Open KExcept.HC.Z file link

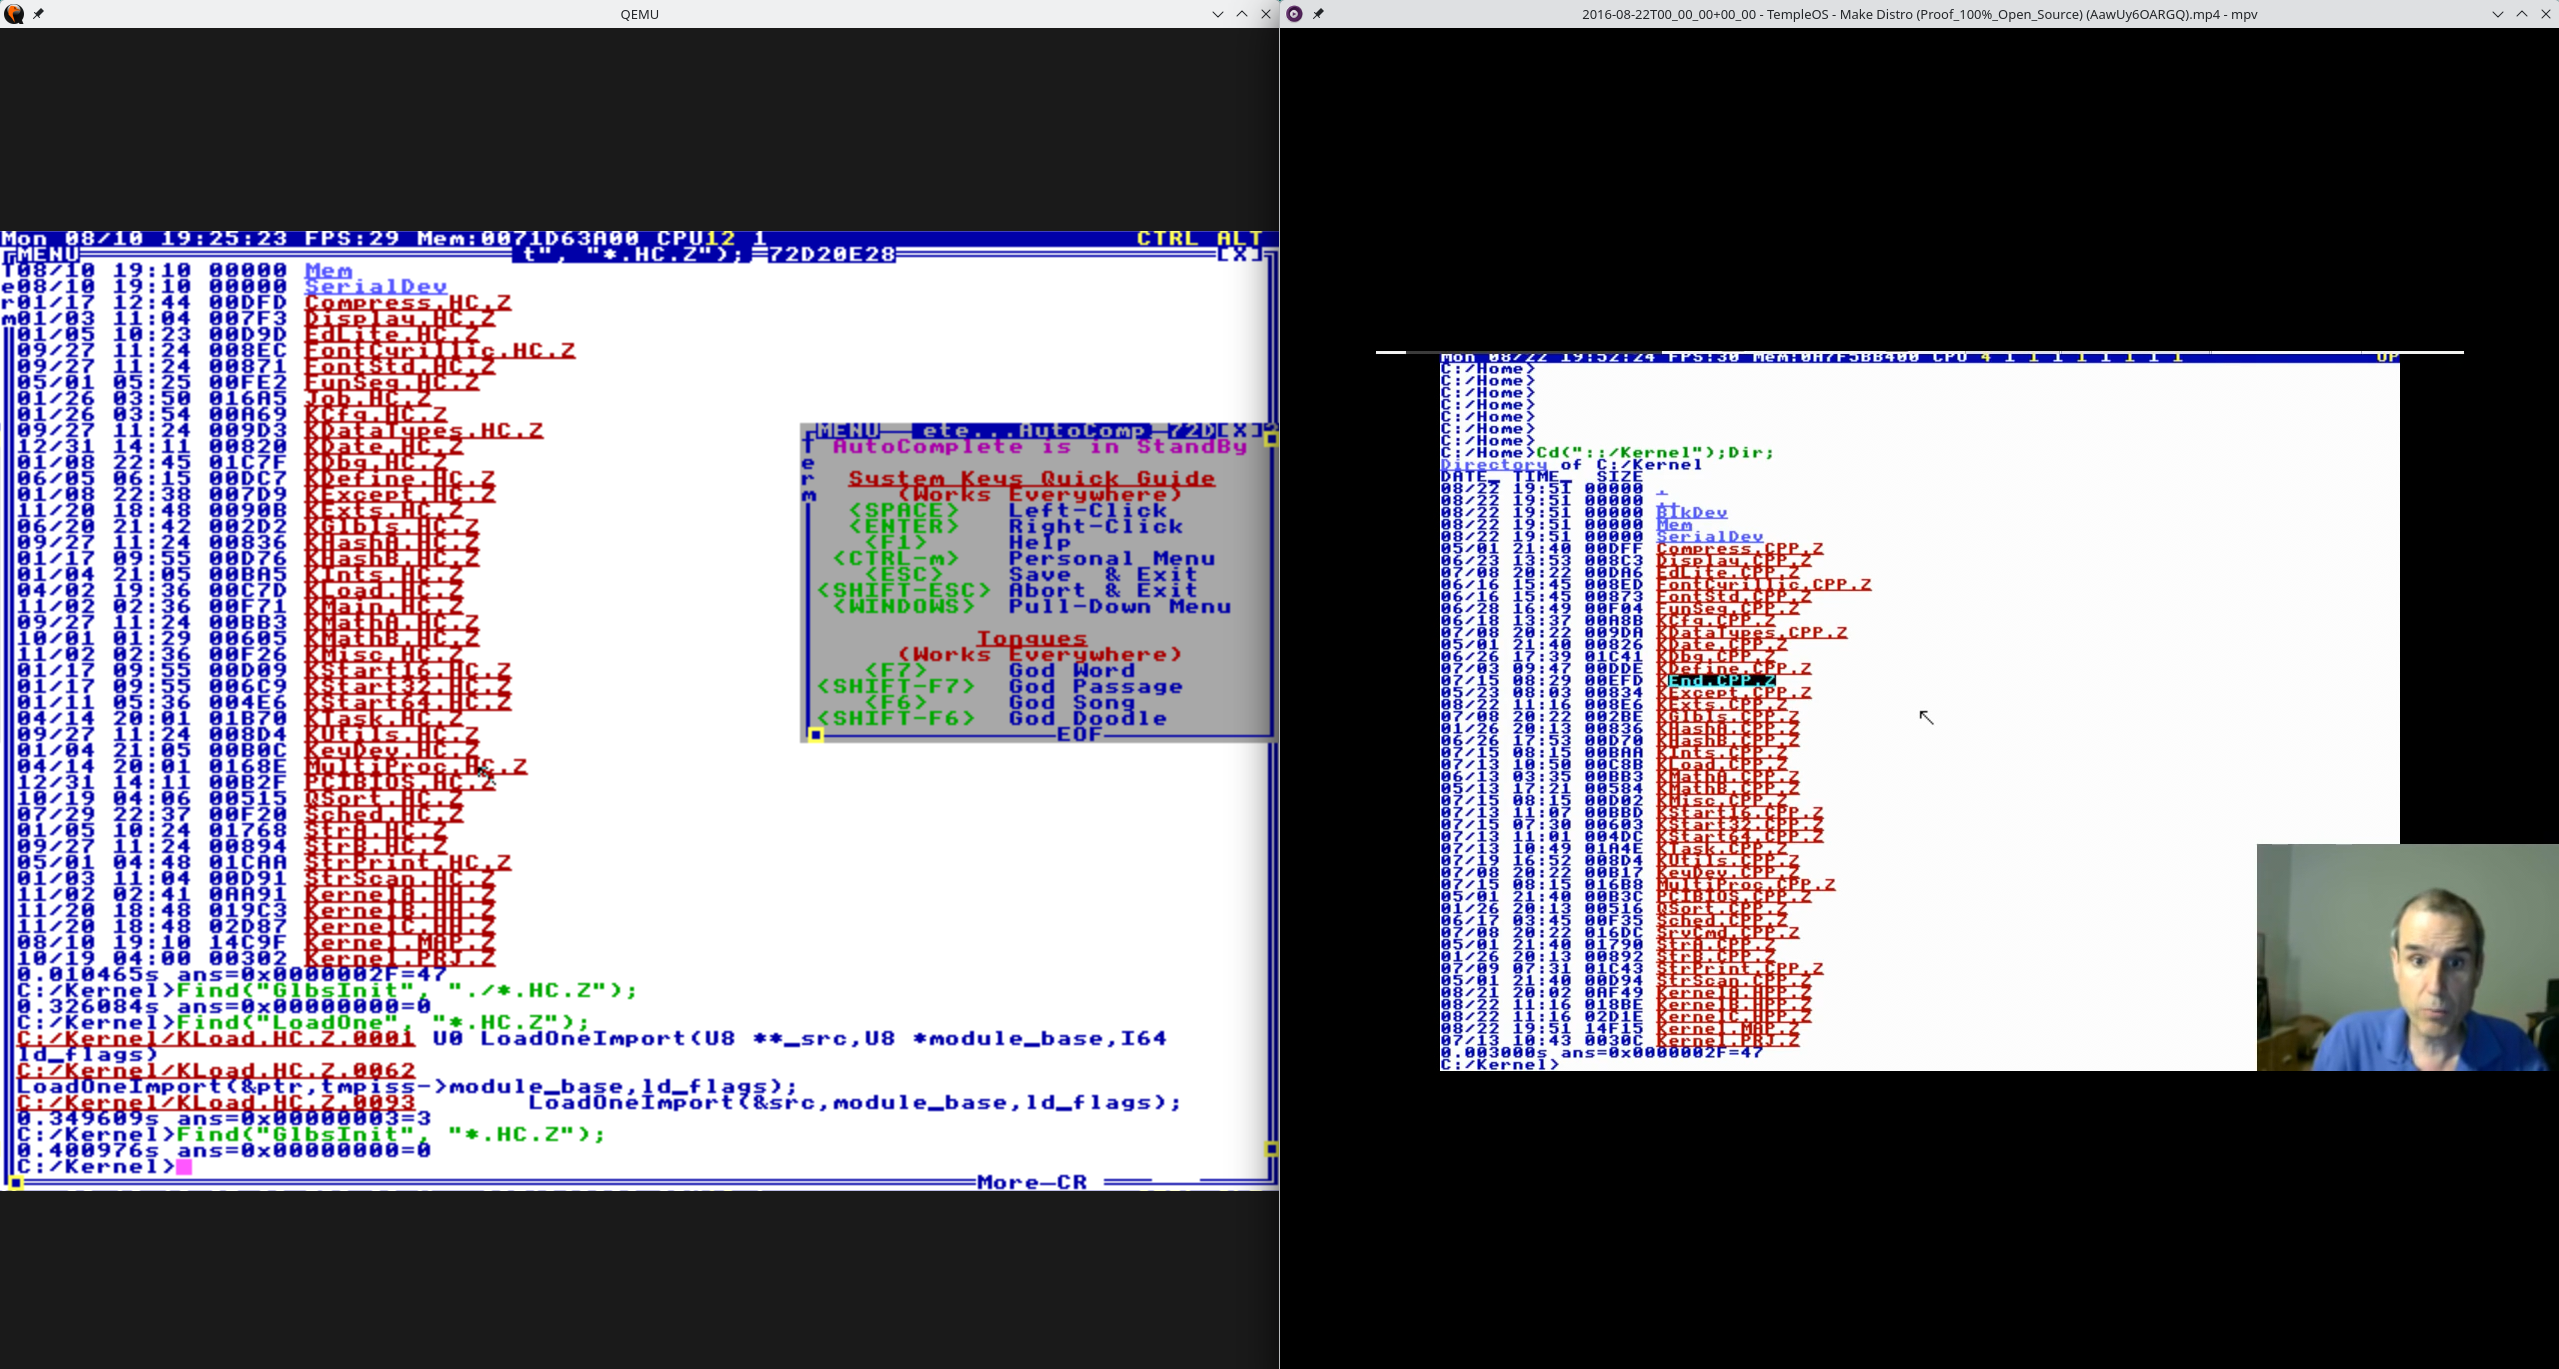pos(400,495)
